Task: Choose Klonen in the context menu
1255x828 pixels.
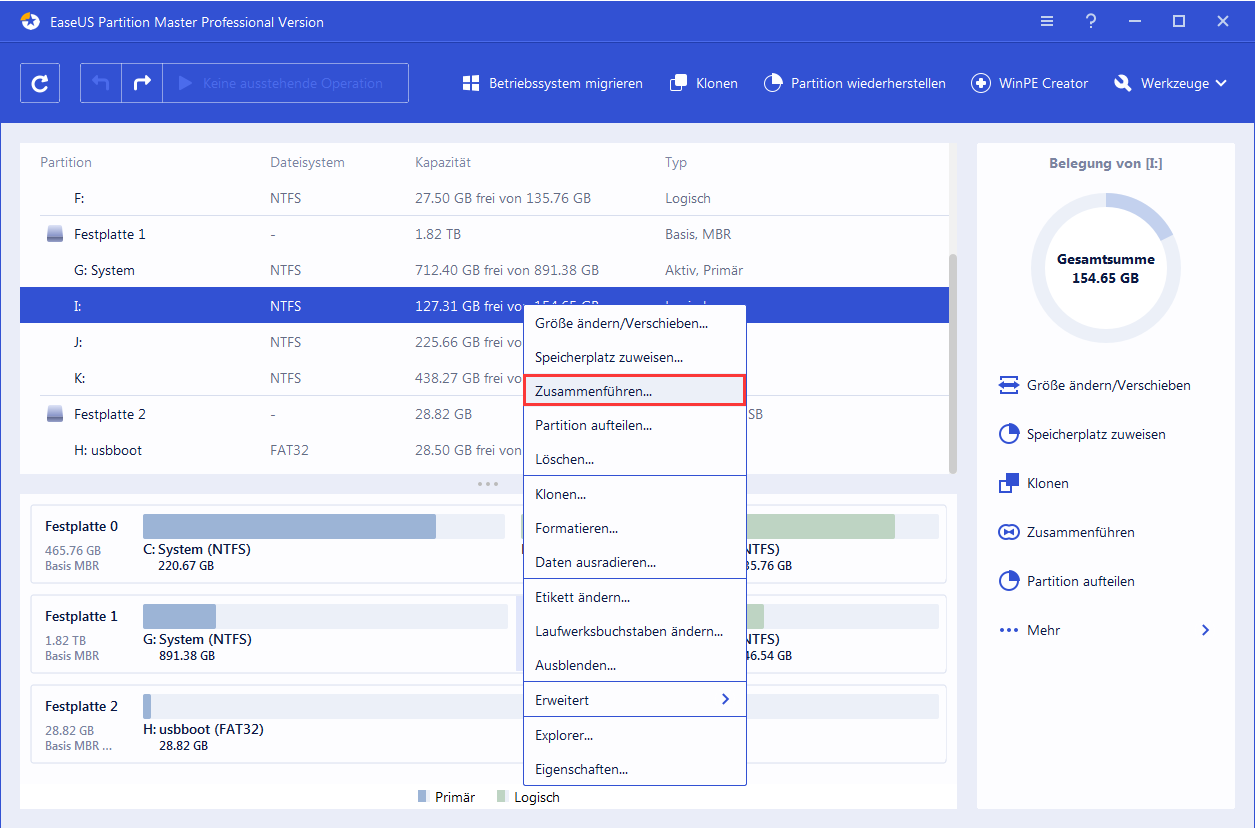Action: click(635, 494)
